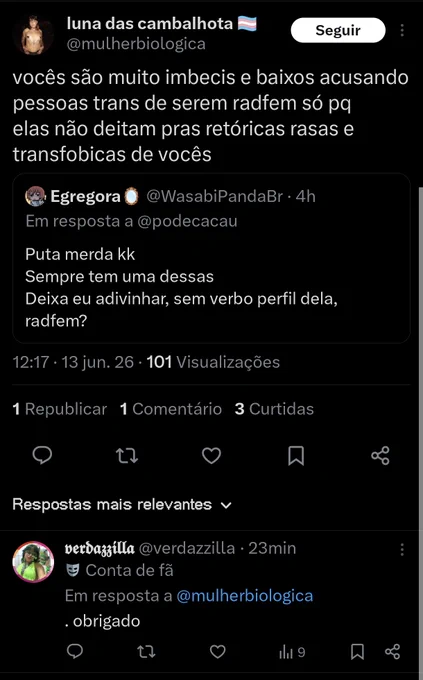This screenshot has height=680, width=423.
Task: Like the main tweet
Action: point(211,455)
